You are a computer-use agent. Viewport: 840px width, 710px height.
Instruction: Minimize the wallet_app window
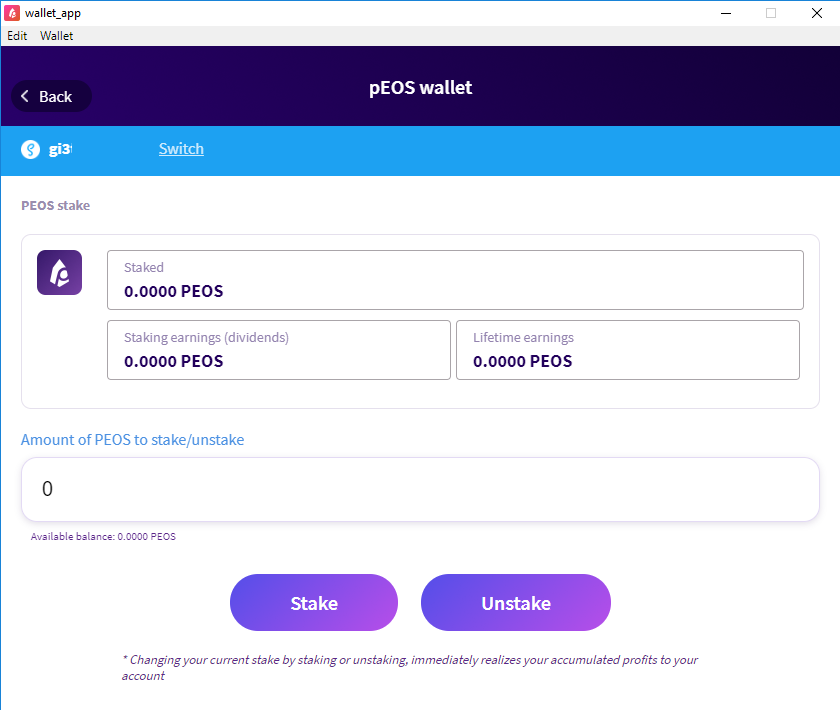[x=724, y=13]
